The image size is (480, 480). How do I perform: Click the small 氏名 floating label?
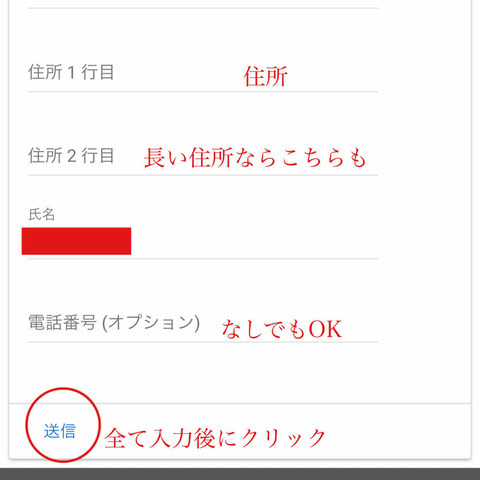(x=41, y=214)
